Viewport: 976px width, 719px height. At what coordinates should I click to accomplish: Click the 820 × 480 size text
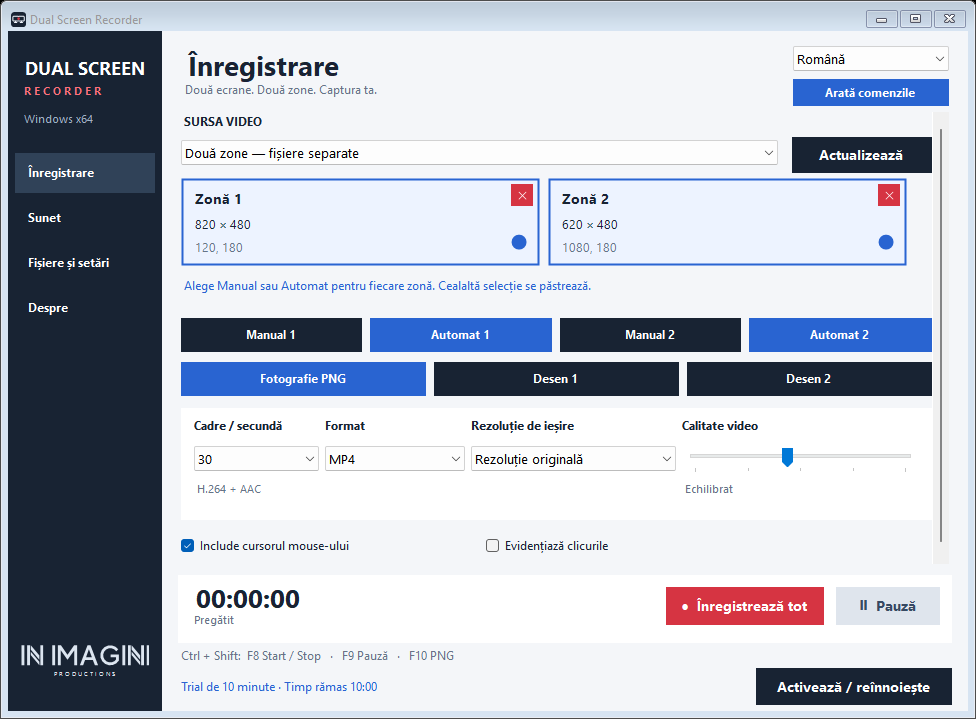click(x=223, y=225)
